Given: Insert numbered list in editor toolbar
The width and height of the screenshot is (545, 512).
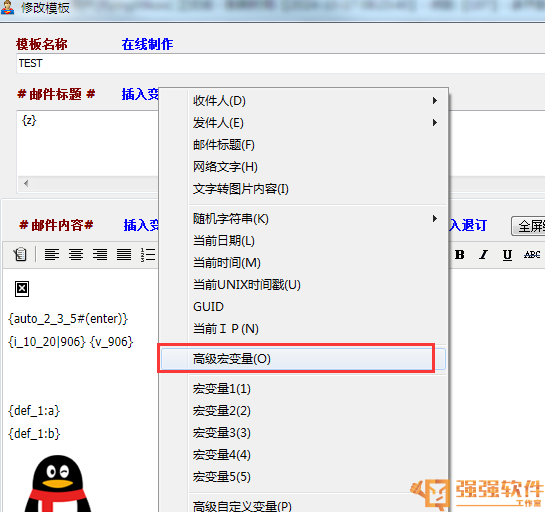Looking at the screenshot, I should (x=148, y=254).
